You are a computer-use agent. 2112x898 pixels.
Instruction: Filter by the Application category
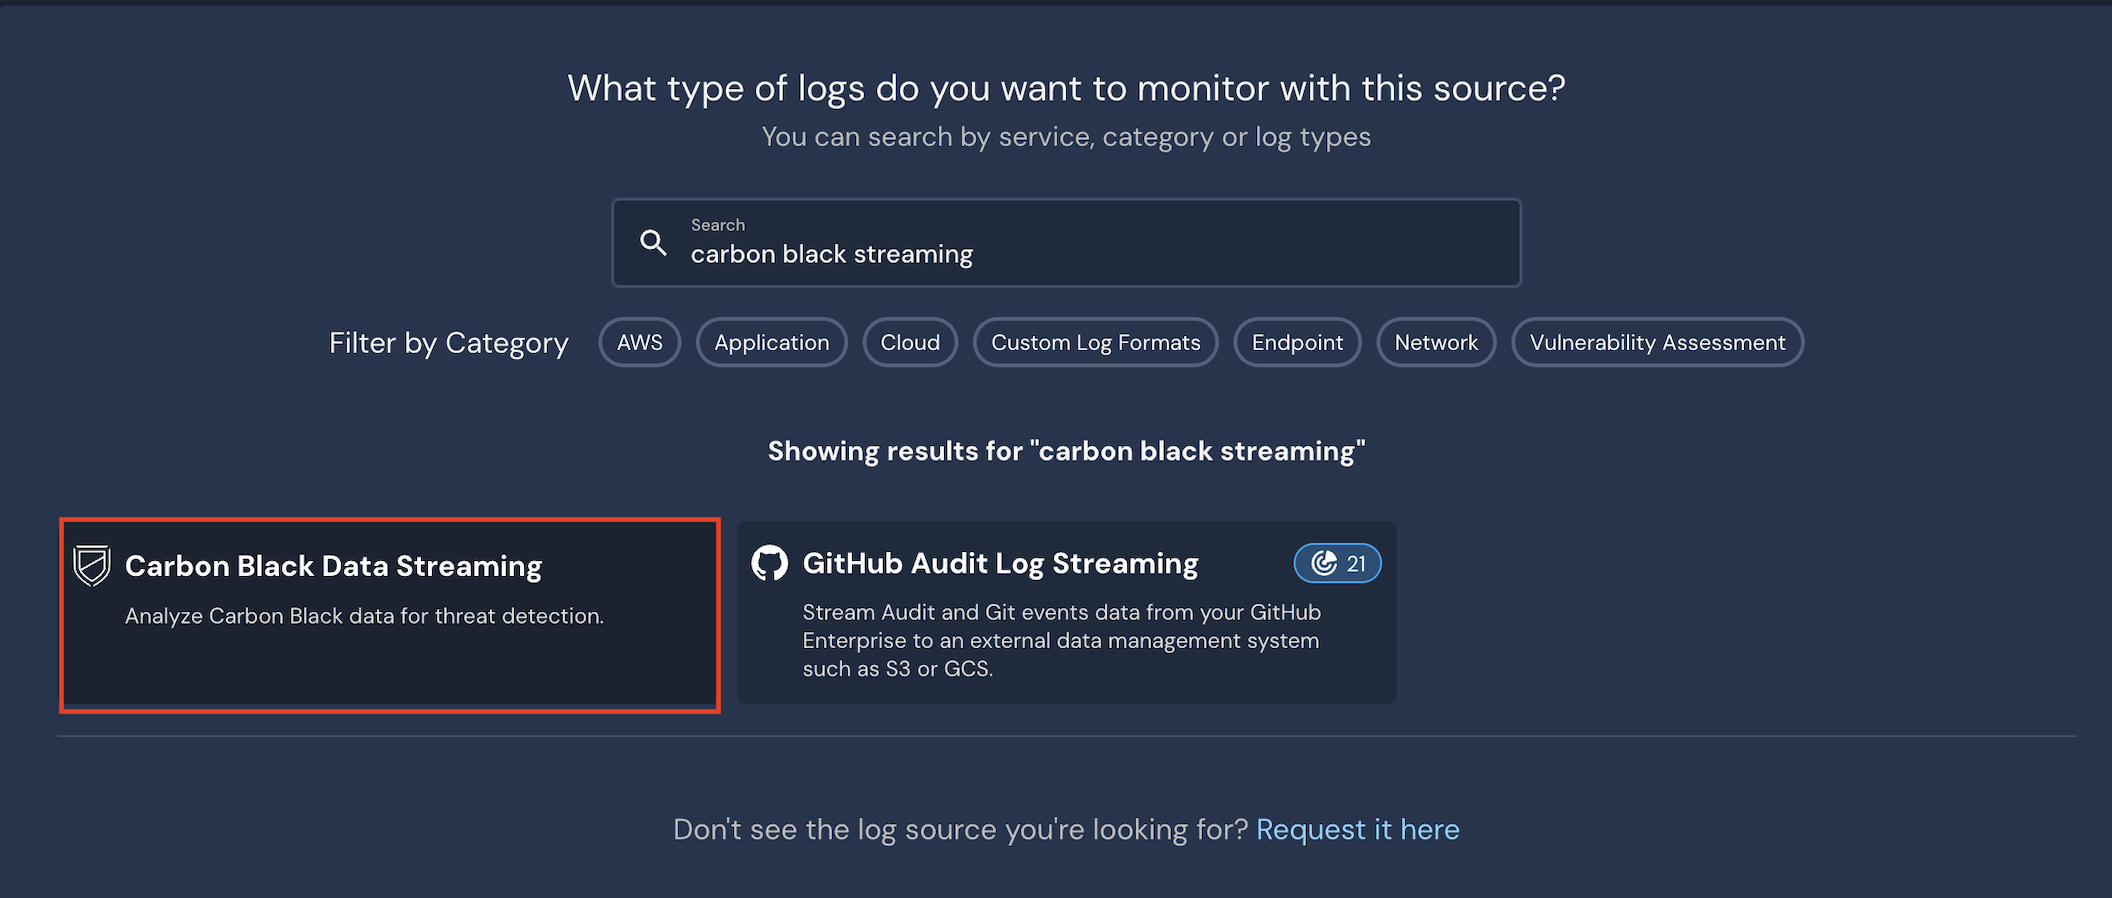[772, 342]
